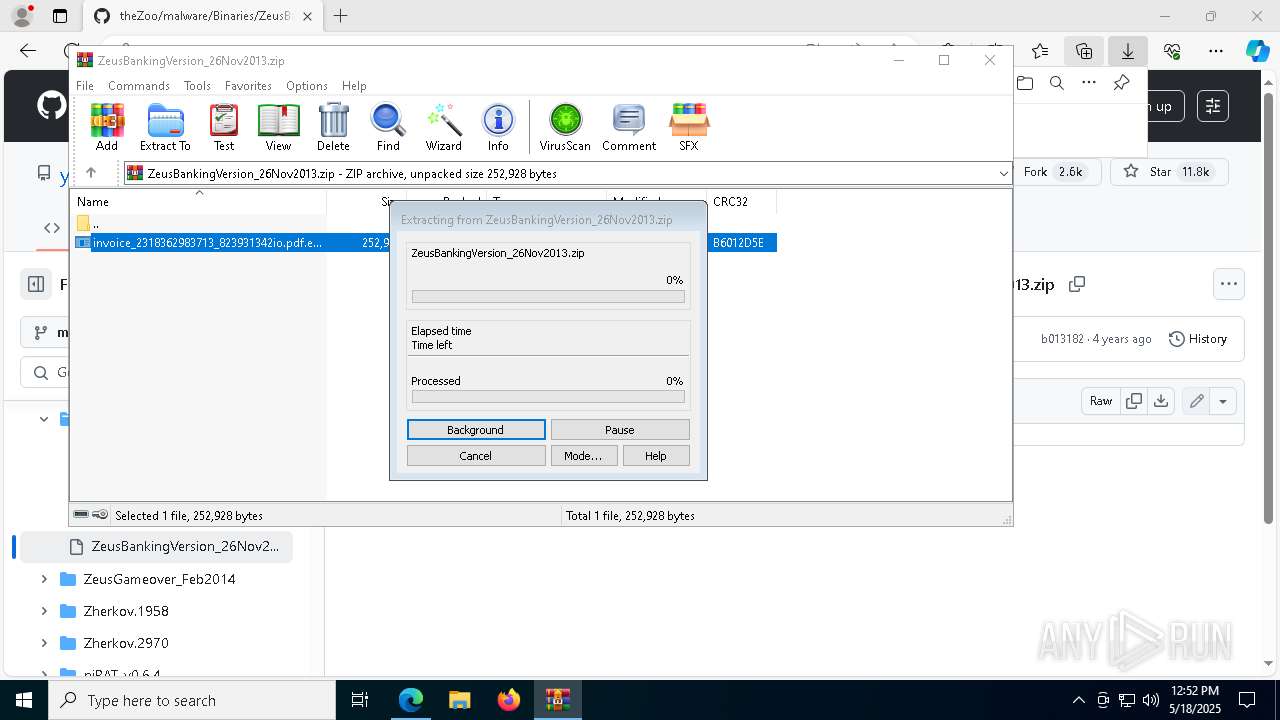Image resolution: width=1280 pixels, height=720 pixels.
Task: Open the Windows Start menu
Action: click(x=24, y=700)
